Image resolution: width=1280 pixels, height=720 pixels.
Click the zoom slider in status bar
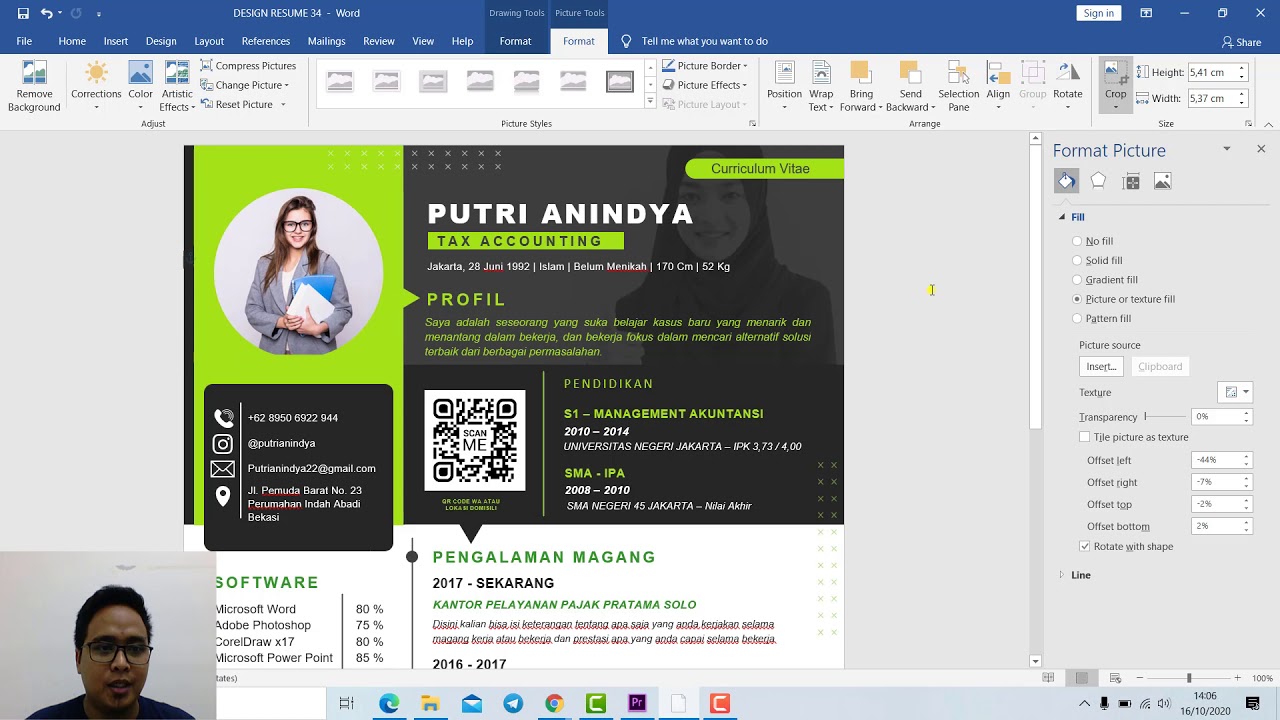point(1188,678)
